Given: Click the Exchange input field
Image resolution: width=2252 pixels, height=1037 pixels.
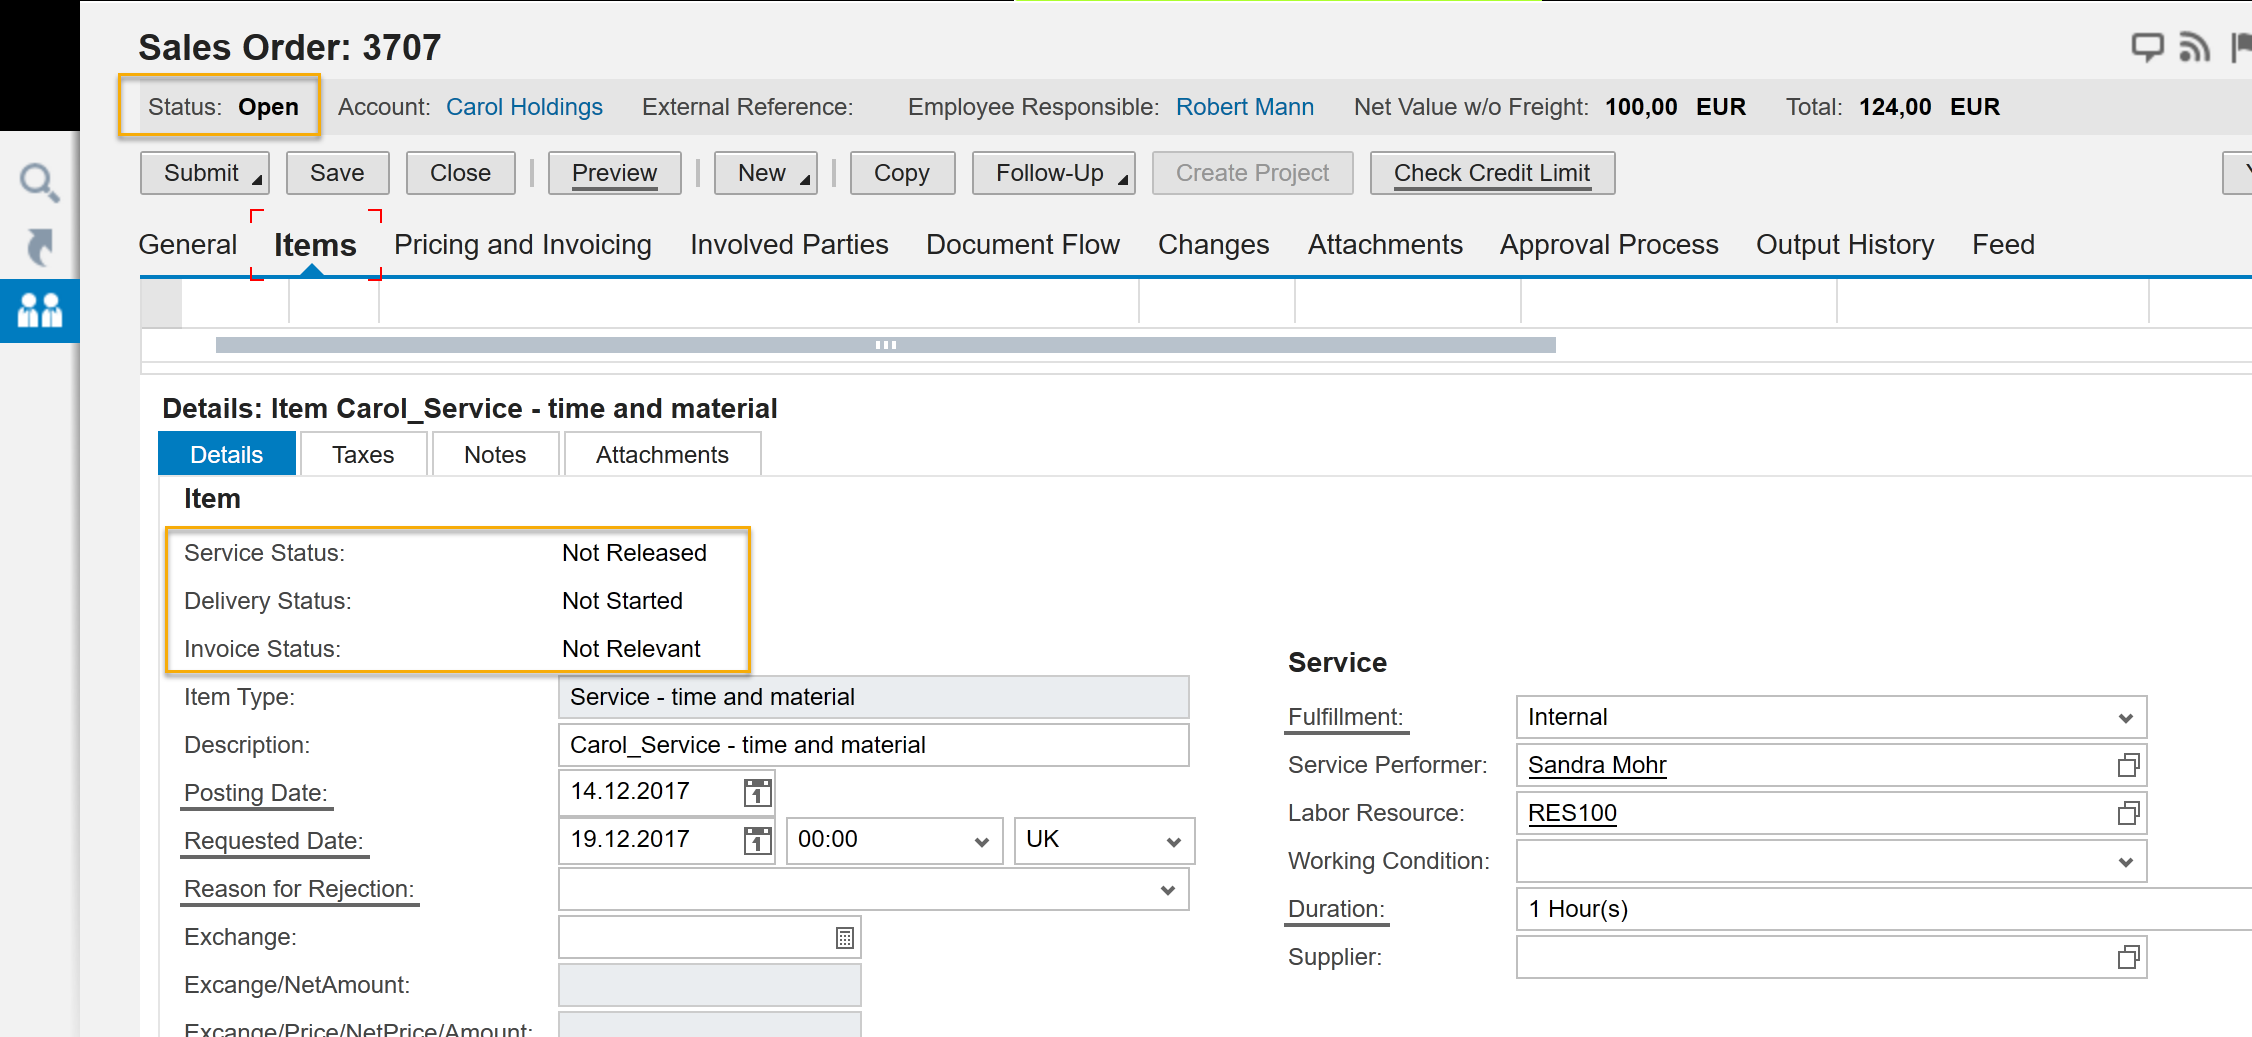Looking at the screenshot, I should (x=709, y=938).
